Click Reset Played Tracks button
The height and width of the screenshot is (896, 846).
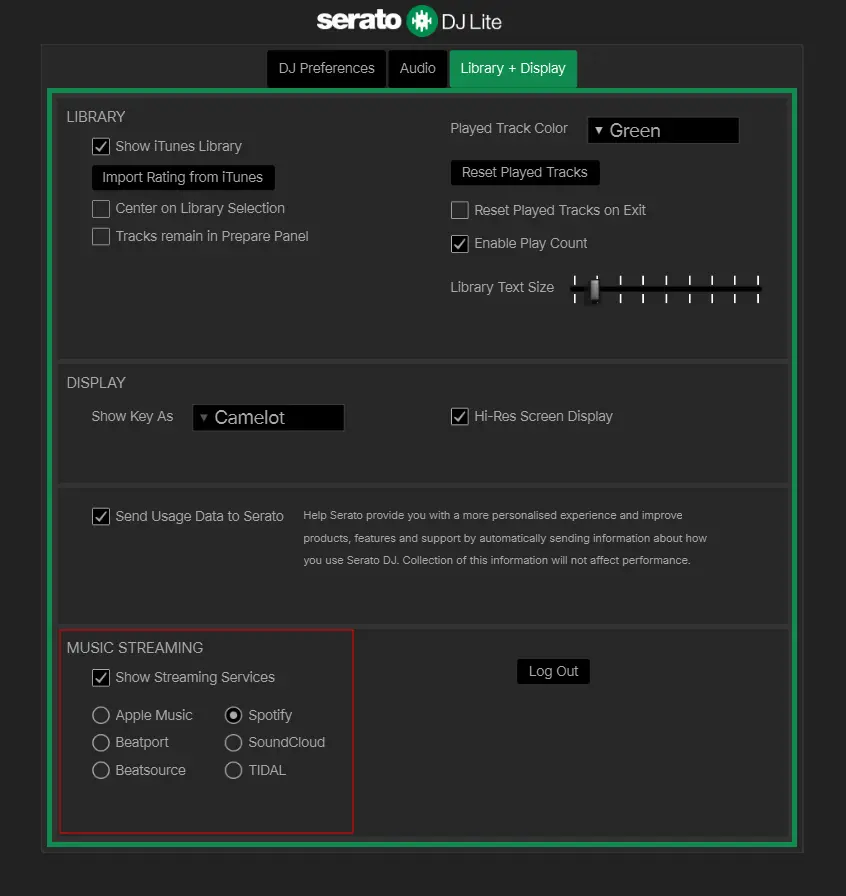pos(525,173)
